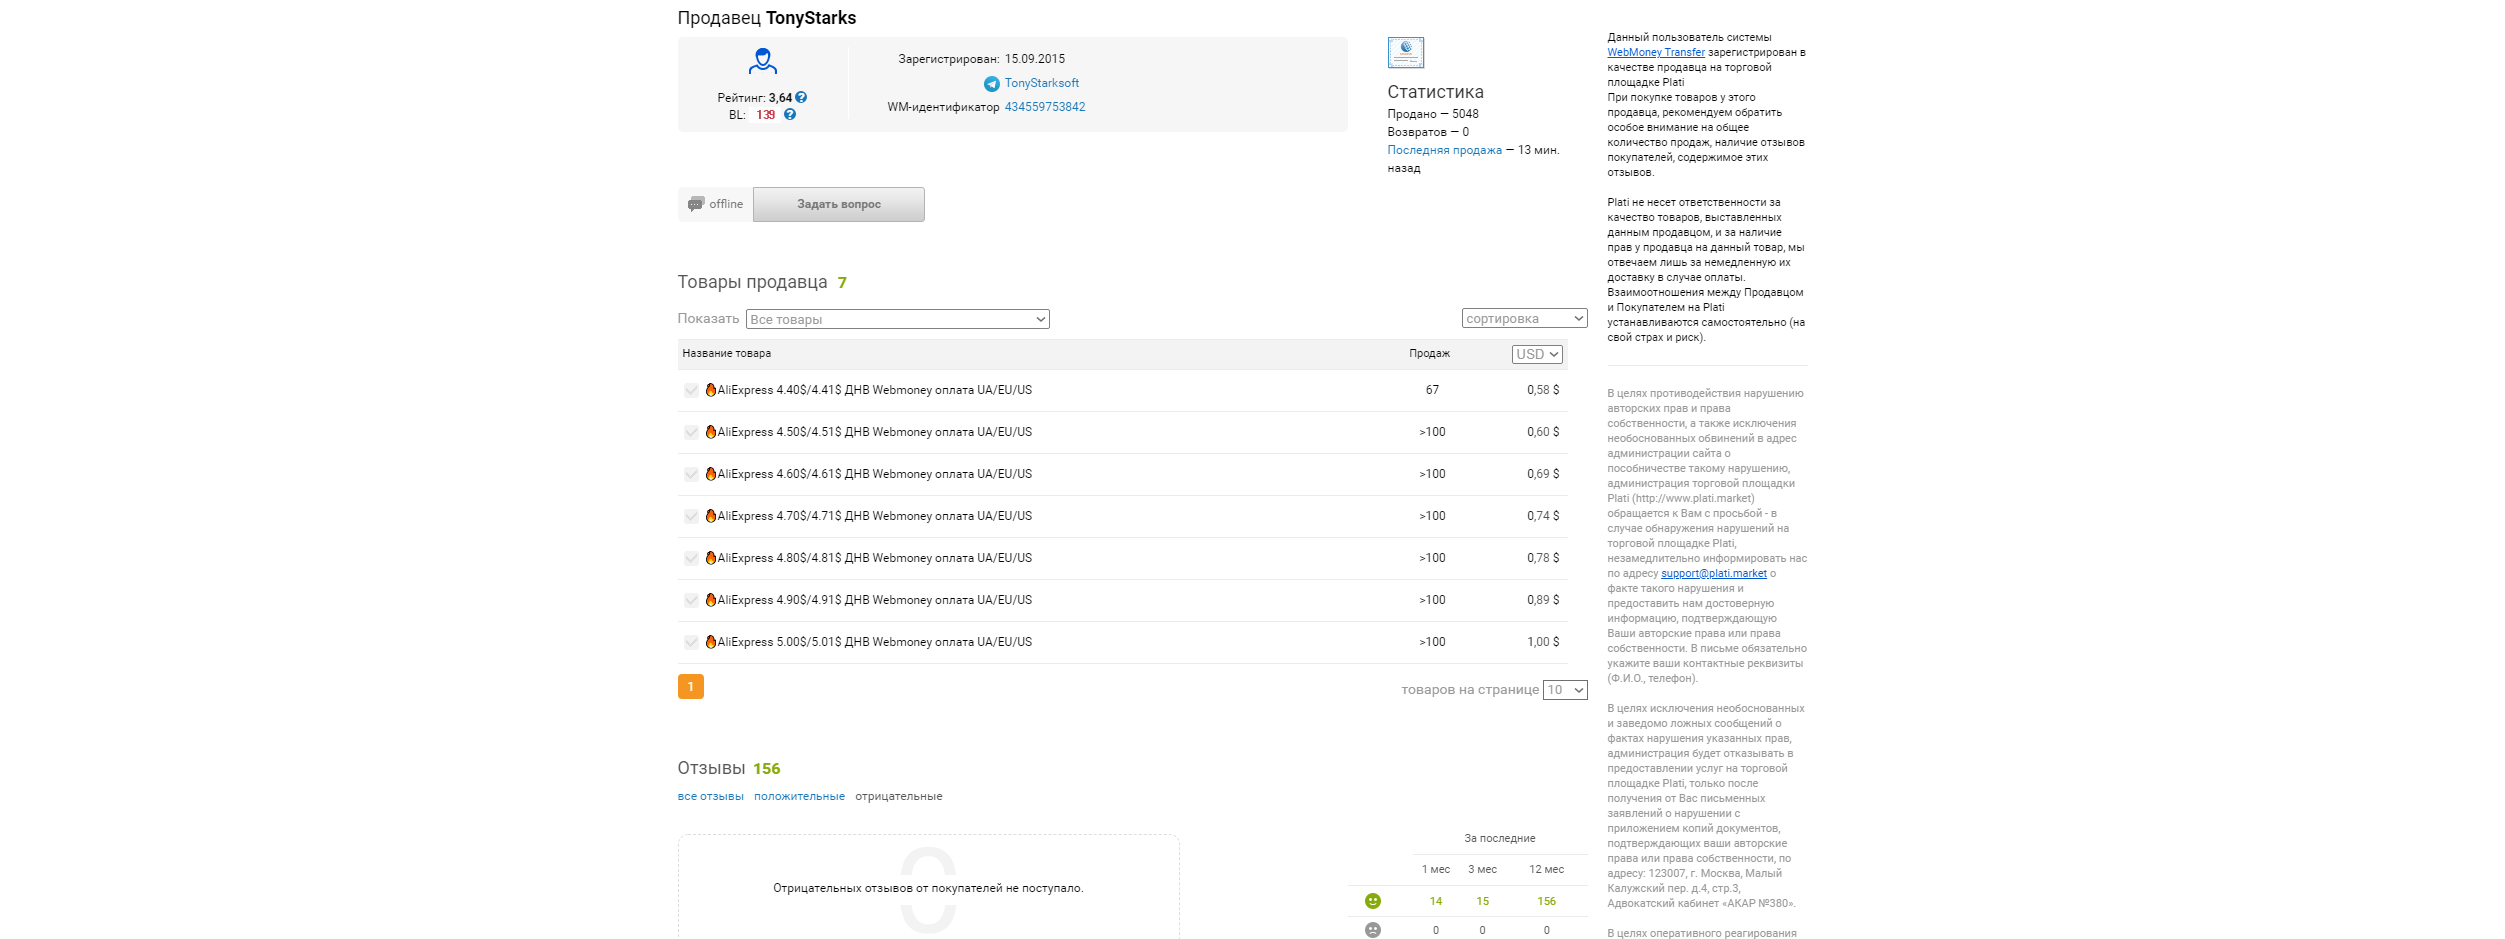Open the 'Последняя продажа' link
Image resolution: width=2505 pixels, height=939 pixels.
coord(1444,150)
